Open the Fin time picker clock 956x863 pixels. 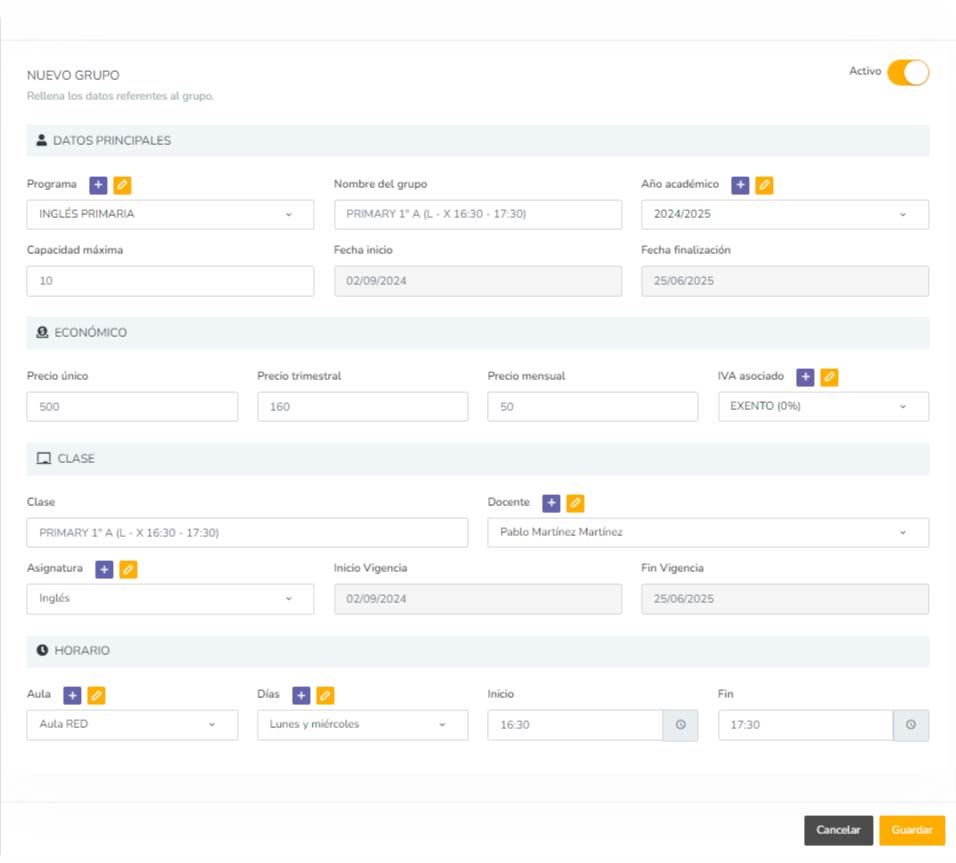(x=910, y=725)
